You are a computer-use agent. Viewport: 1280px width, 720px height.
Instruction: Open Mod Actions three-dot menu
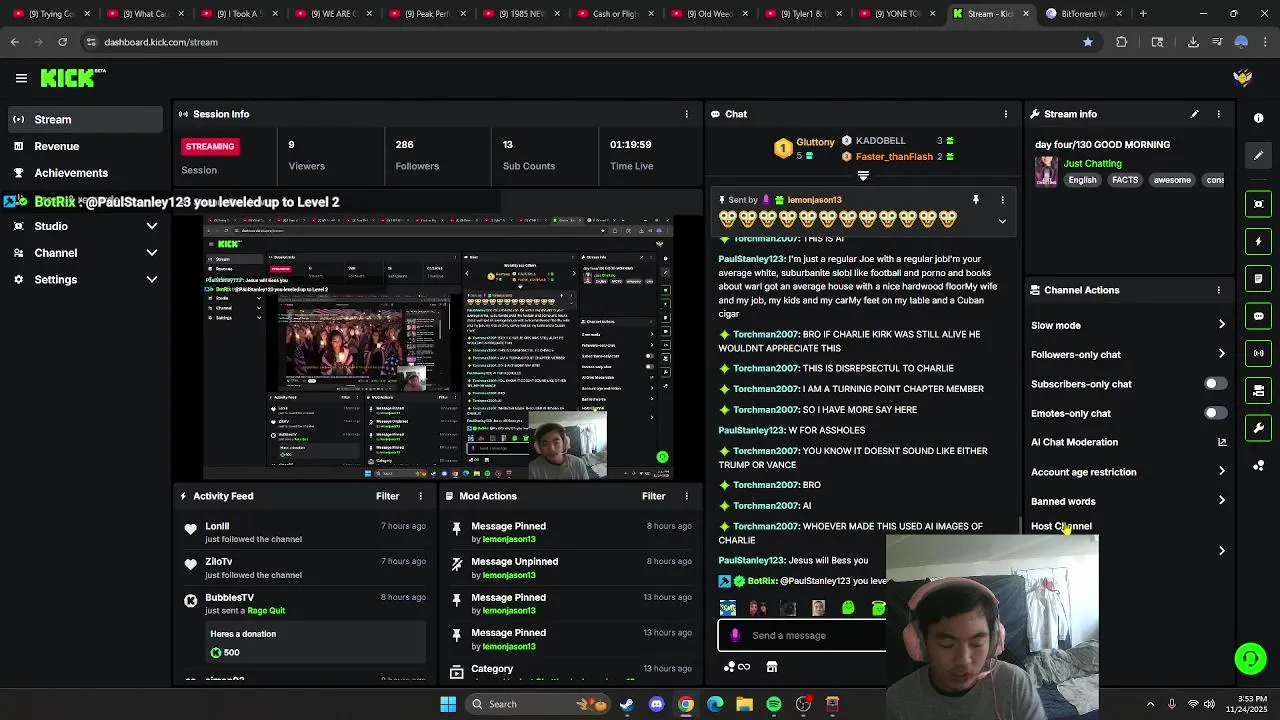(686, 496)
